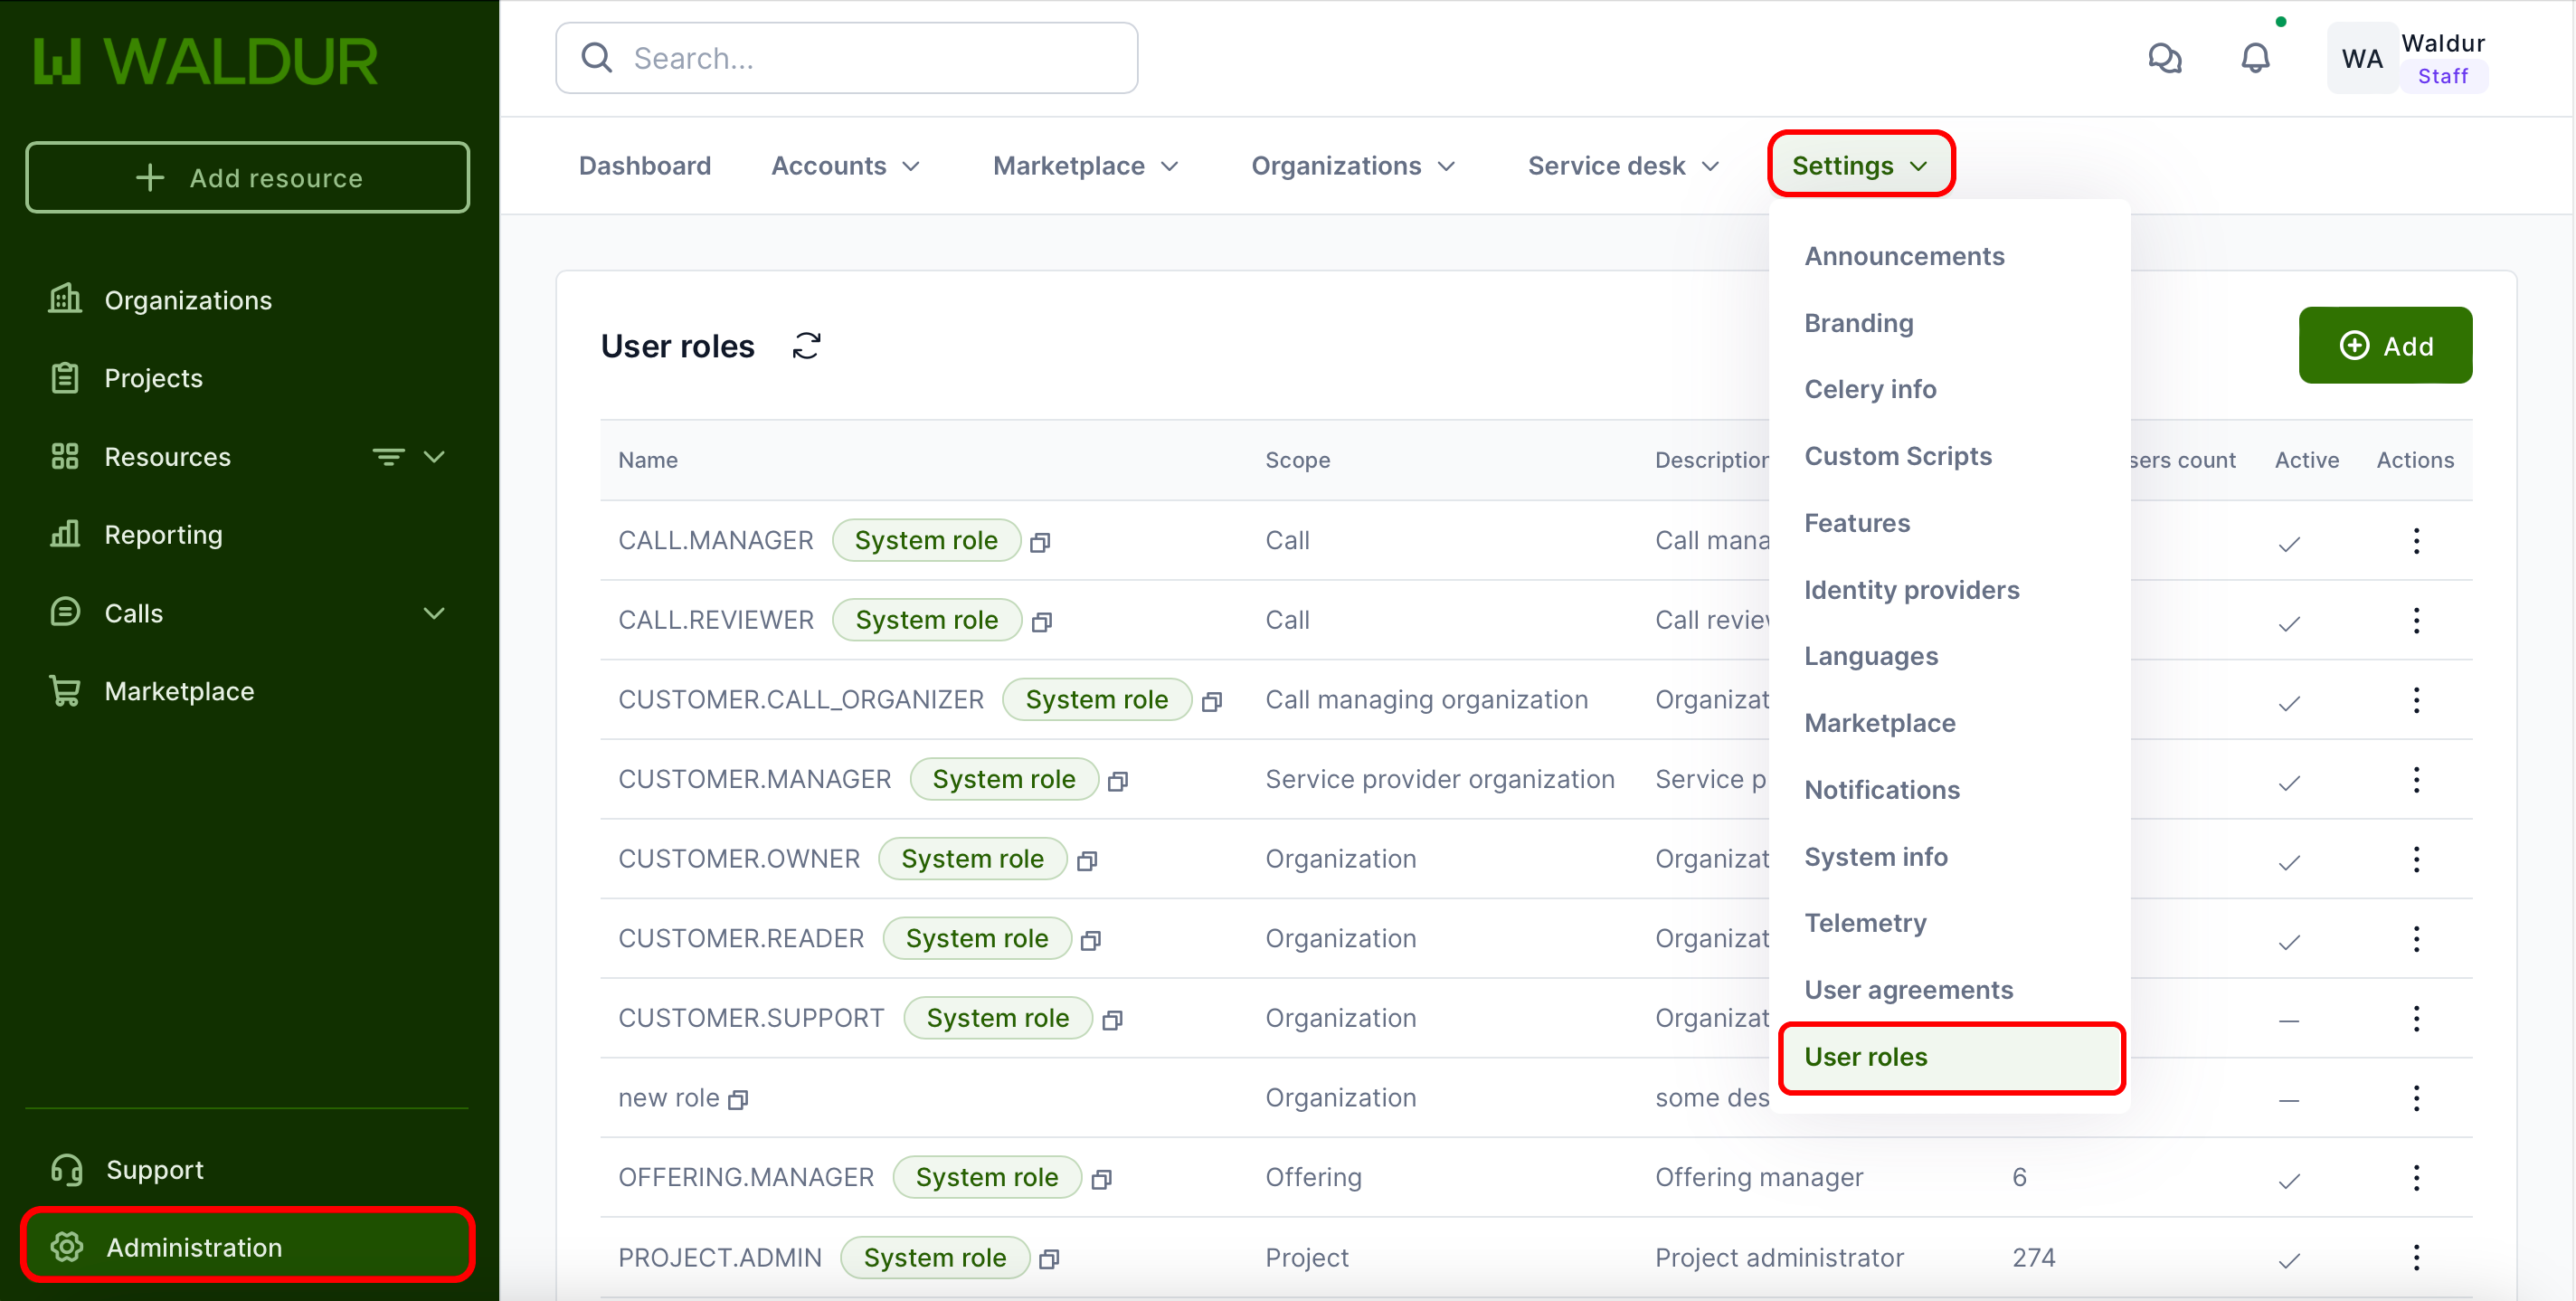Click the Resources filter icon in sidebar

[x=388, y=457]
